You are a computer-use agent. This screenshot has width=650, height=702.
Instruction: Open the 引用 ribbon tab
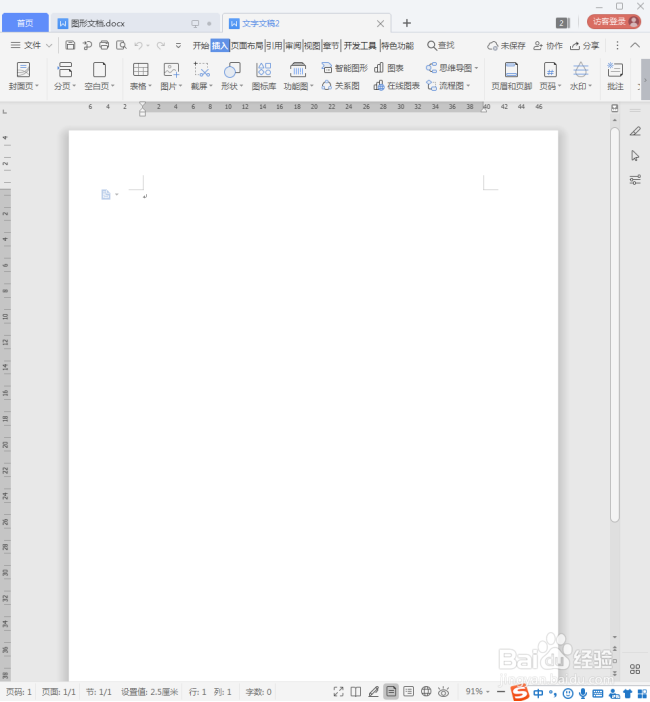click(x=274, y=46)
